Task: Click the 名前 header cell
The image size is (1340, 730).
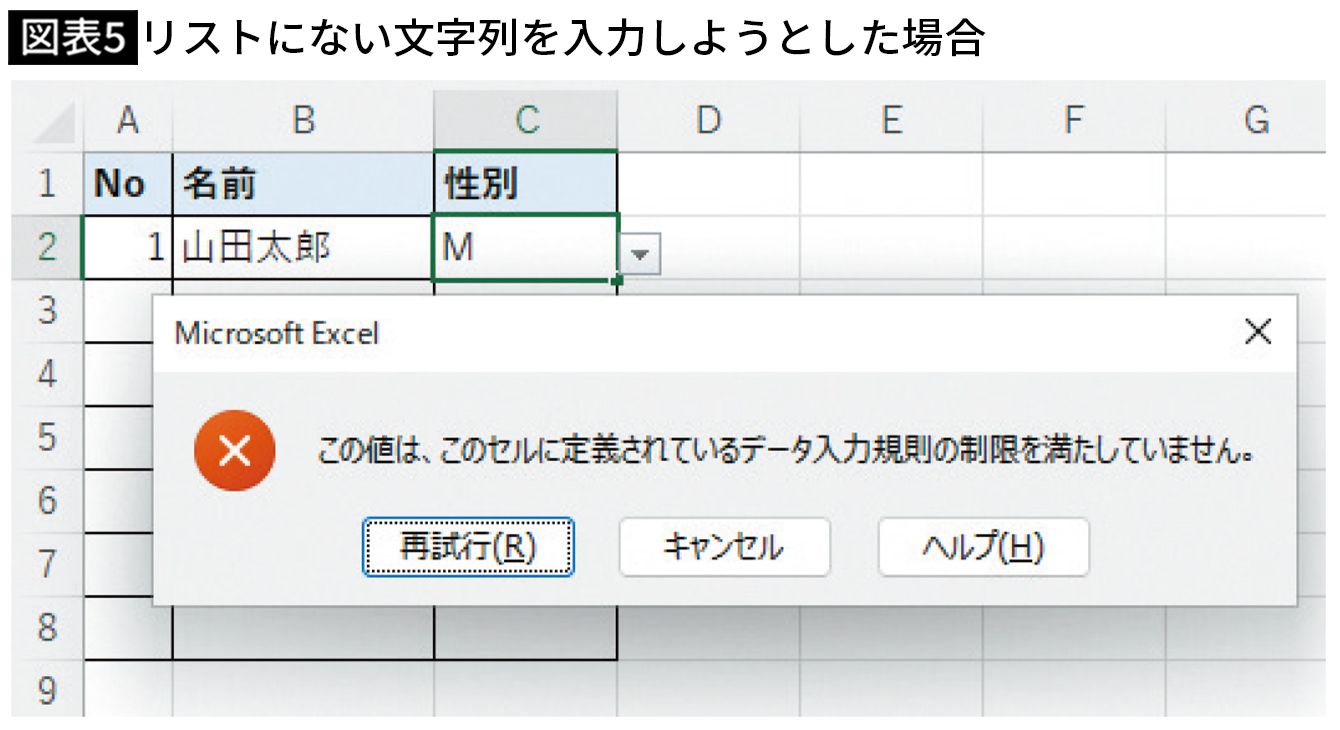Action: coord(303,184)
